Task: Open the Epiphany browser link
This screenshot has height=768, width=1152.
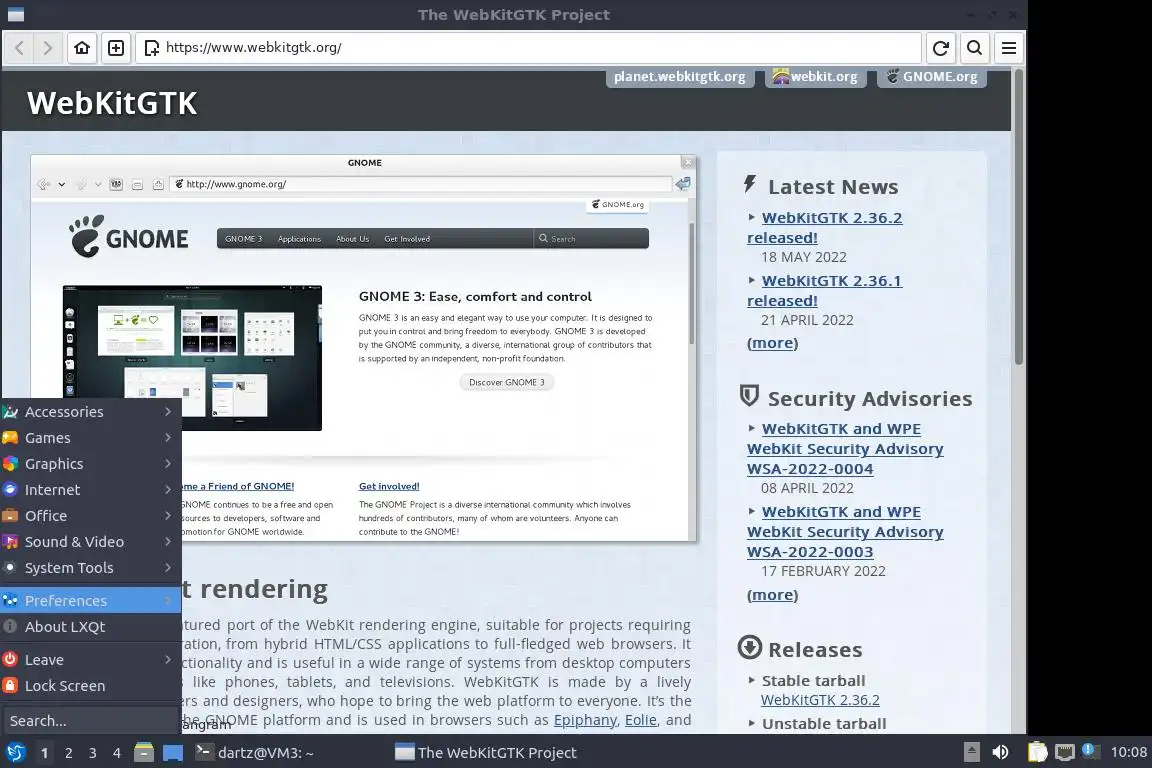Action: tap(585, 720)
